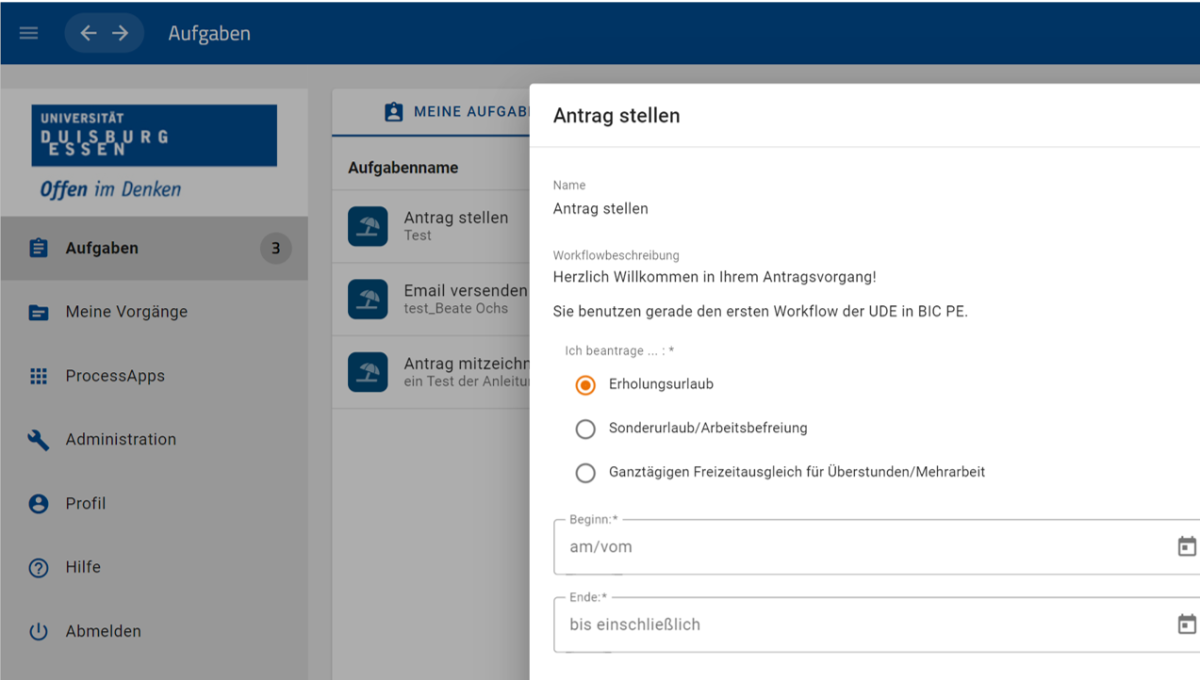The image size is (1200, 680).
Task: Click the Administration wrench icon
Action: [39, 440]
